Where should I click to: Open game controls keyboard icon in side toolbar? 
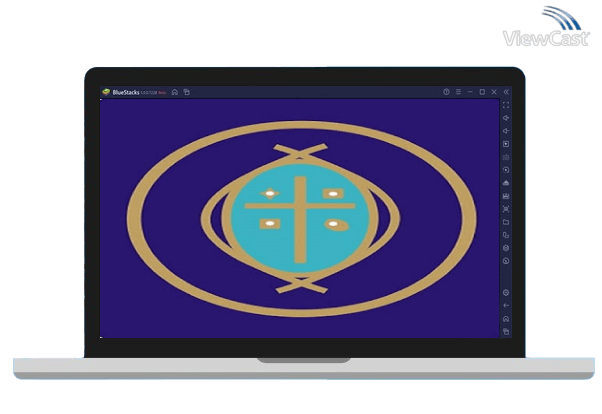(x=506, y=157)
